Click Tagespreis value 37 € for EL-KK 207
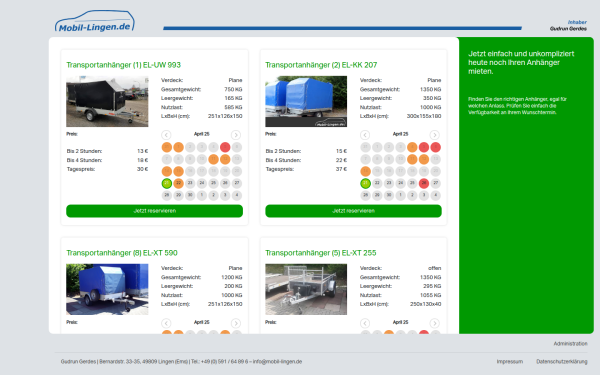 [x=341, y=169]
